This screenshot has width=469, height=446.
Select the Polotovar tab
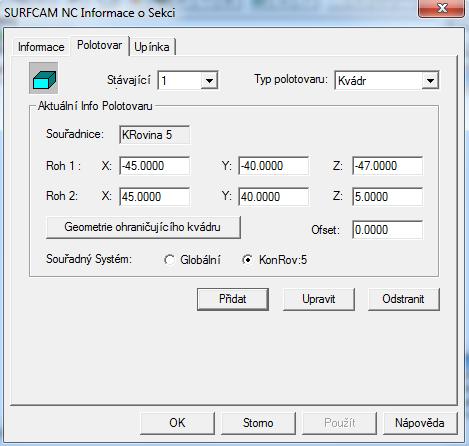click(99, 45)
